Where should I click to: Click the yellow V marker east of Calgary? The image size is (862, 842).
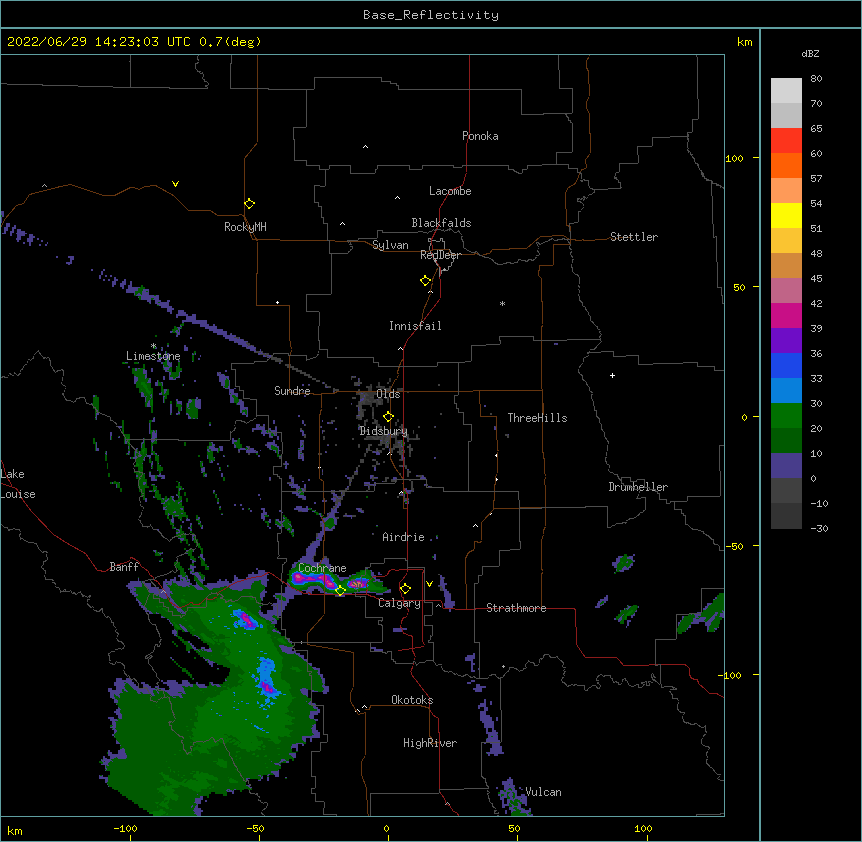[x=429, y=584]
